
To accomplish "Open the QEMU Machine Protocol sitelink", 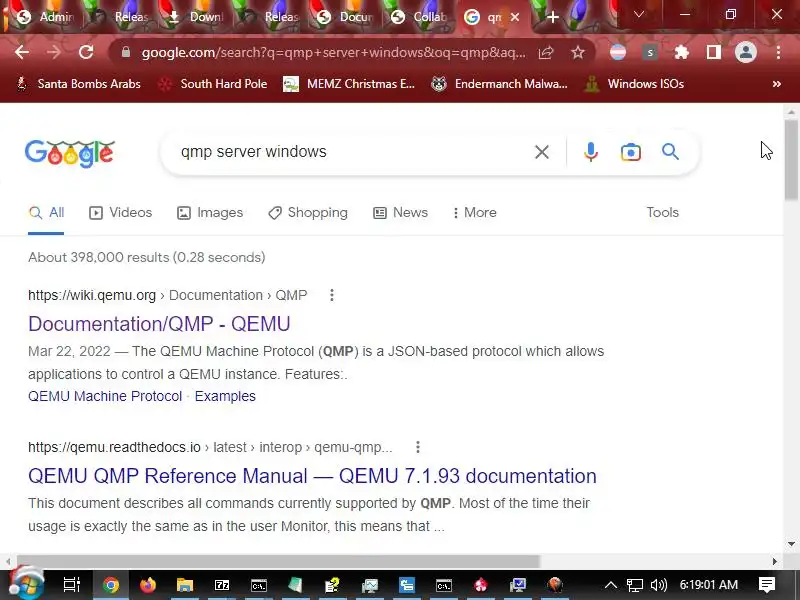I will [x=105, y=396].
